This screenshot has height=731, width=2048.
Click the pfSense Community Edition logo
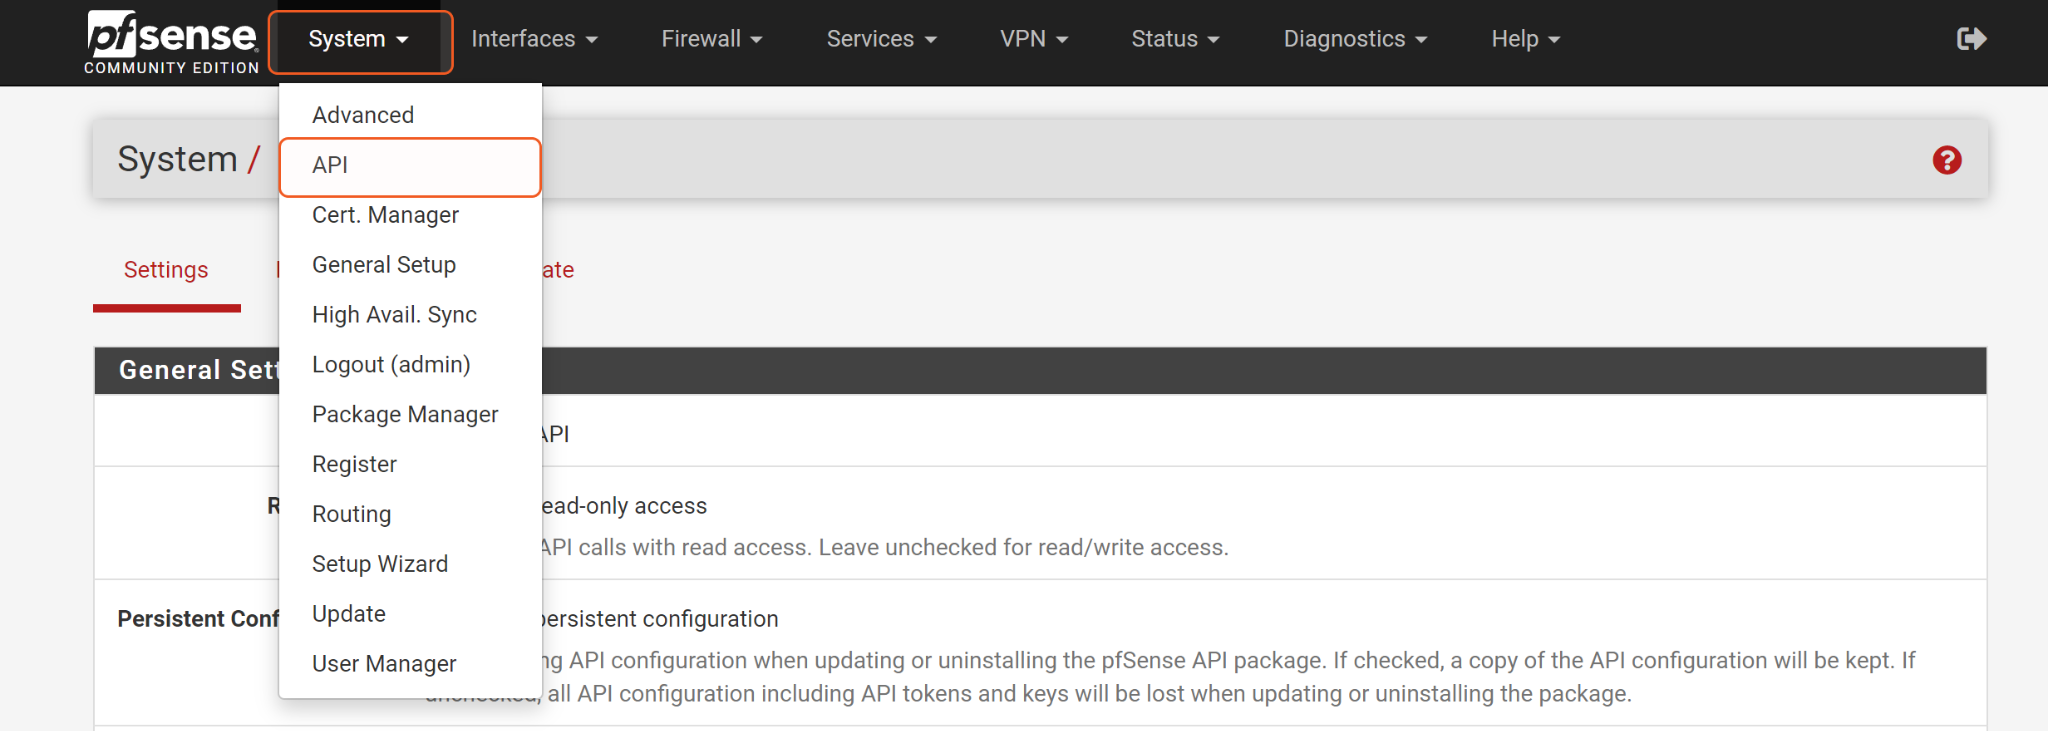172,42
